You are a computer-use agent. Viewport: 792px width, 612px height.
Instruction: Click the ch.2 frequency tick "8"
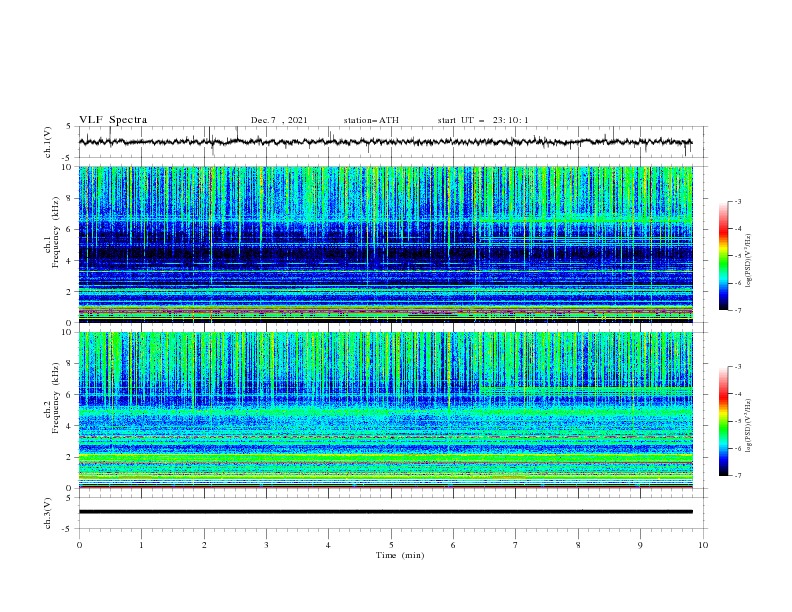69,364
